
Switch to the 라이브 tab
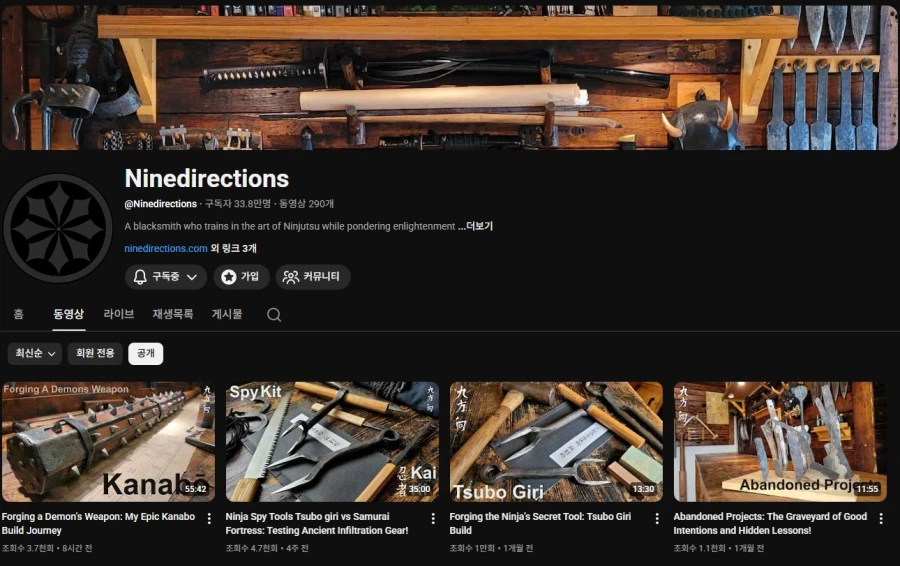(119, 314)
